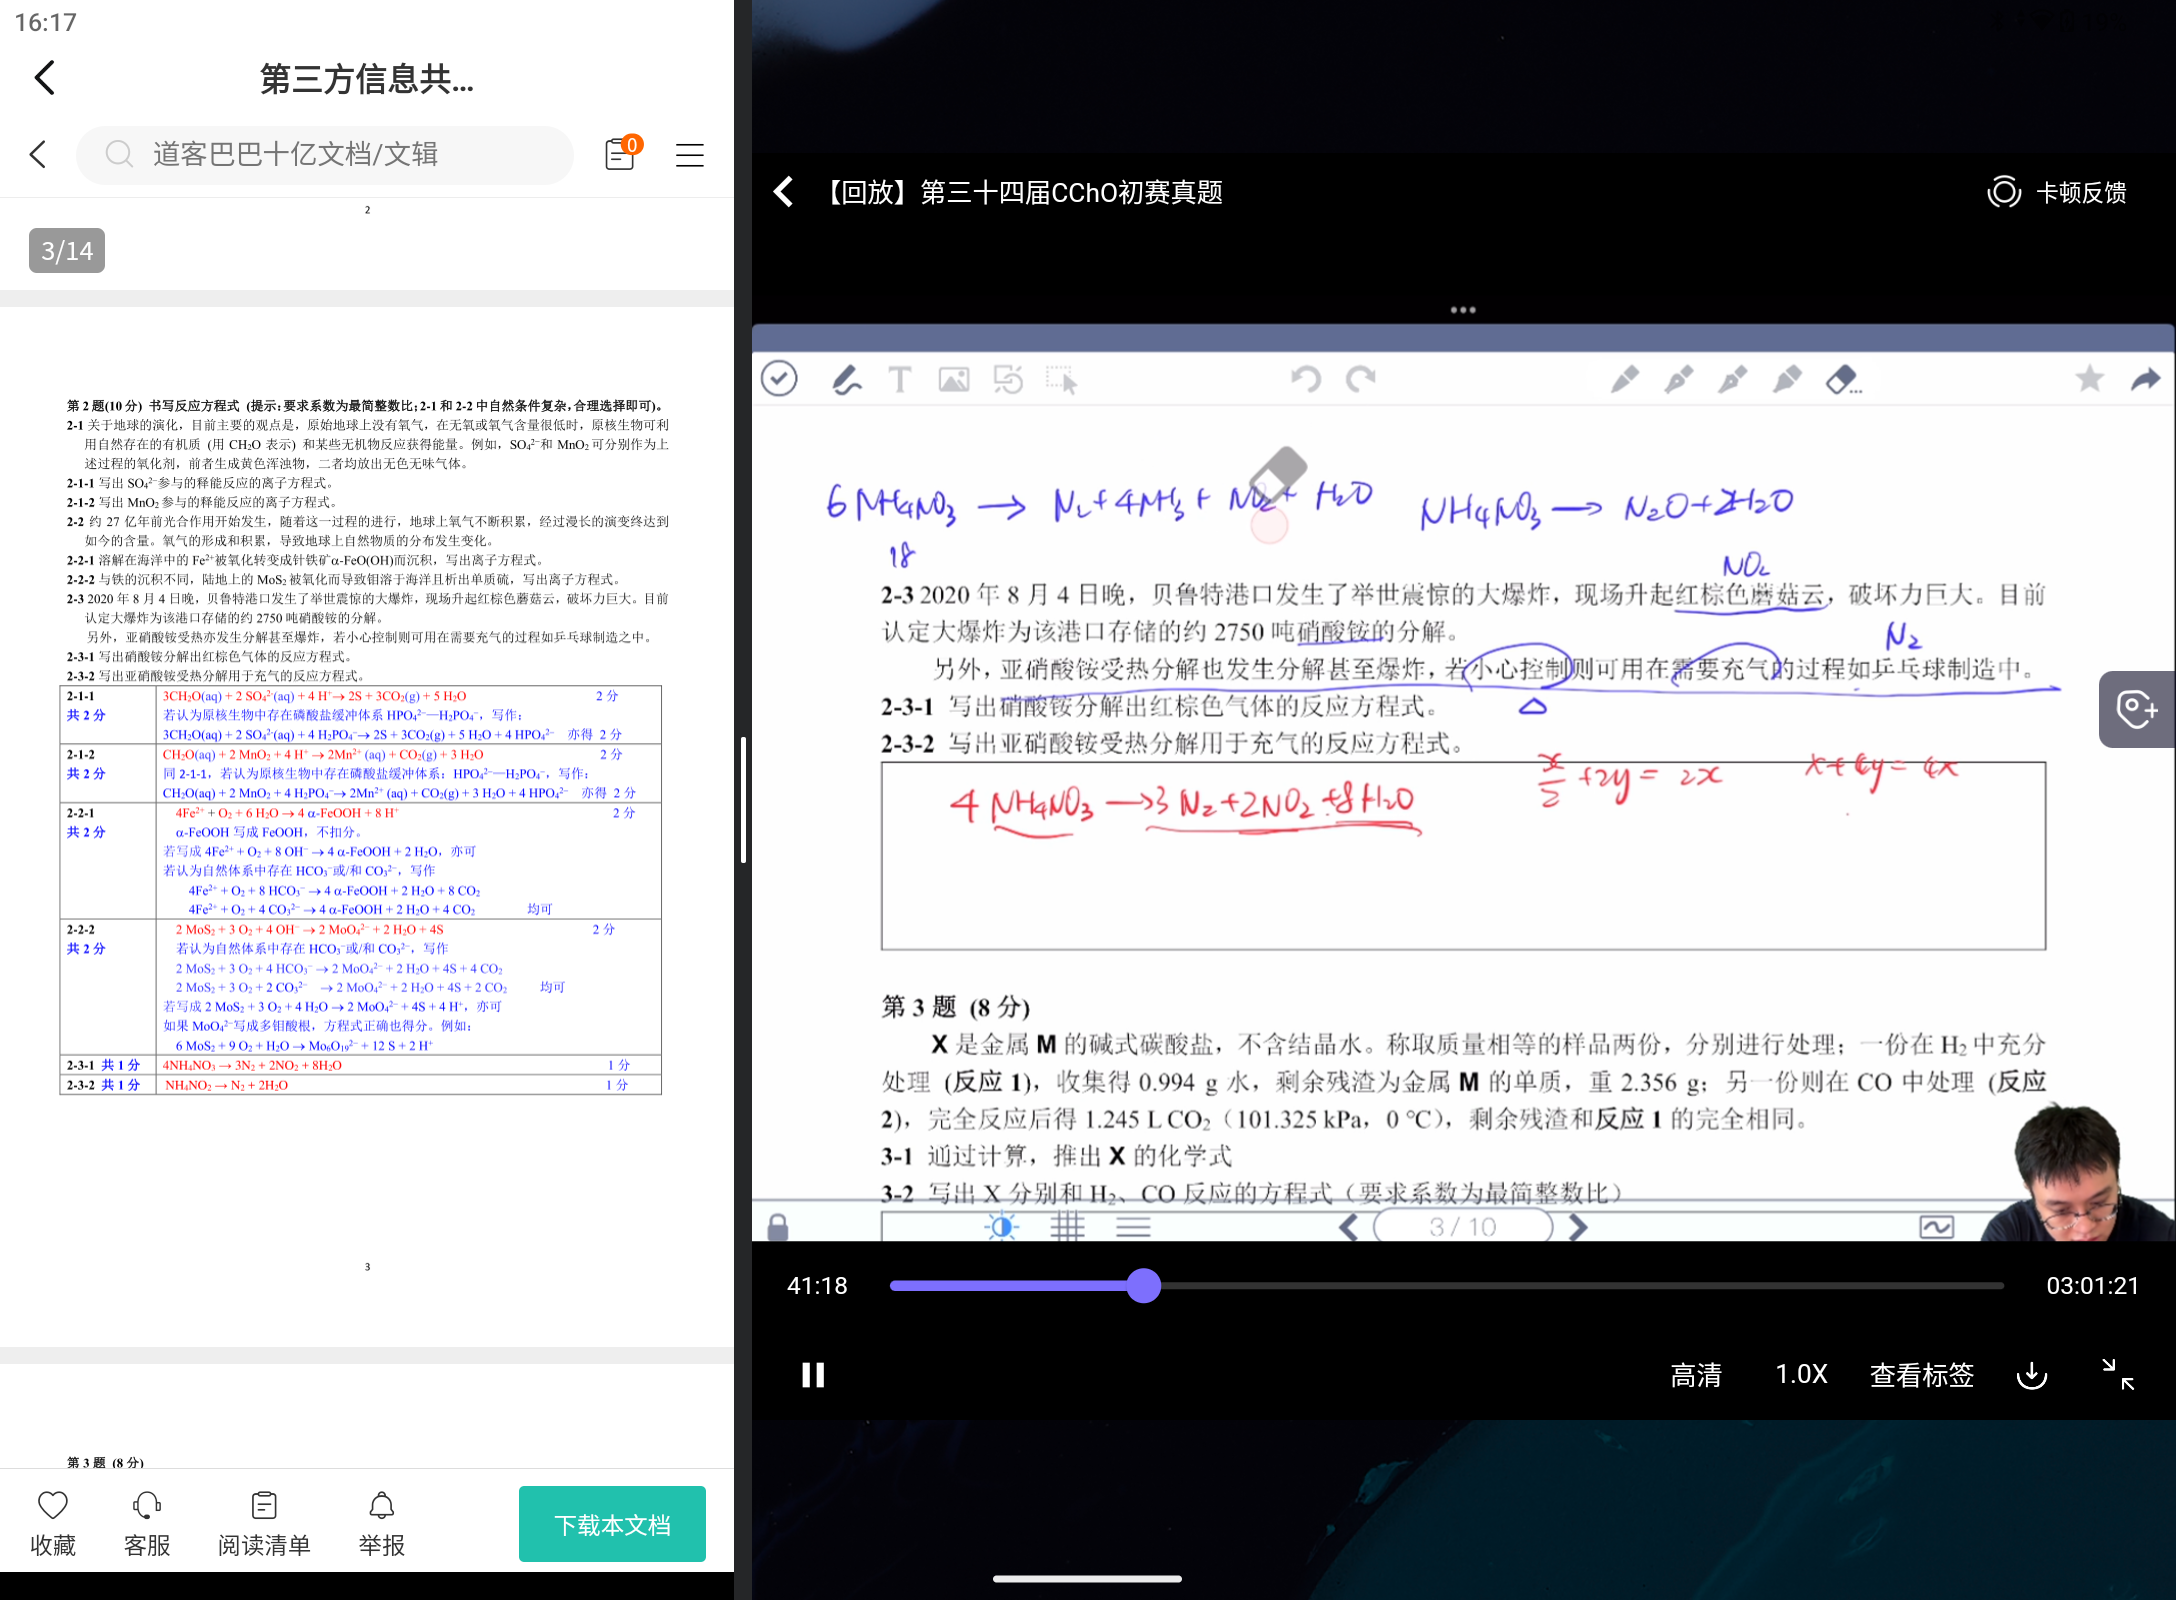Image resolution: width=2176 pixels, height=1600 pixels.
Task: Exit fullscreen with the shrink arrows icon
Action: [2118, 1374]
